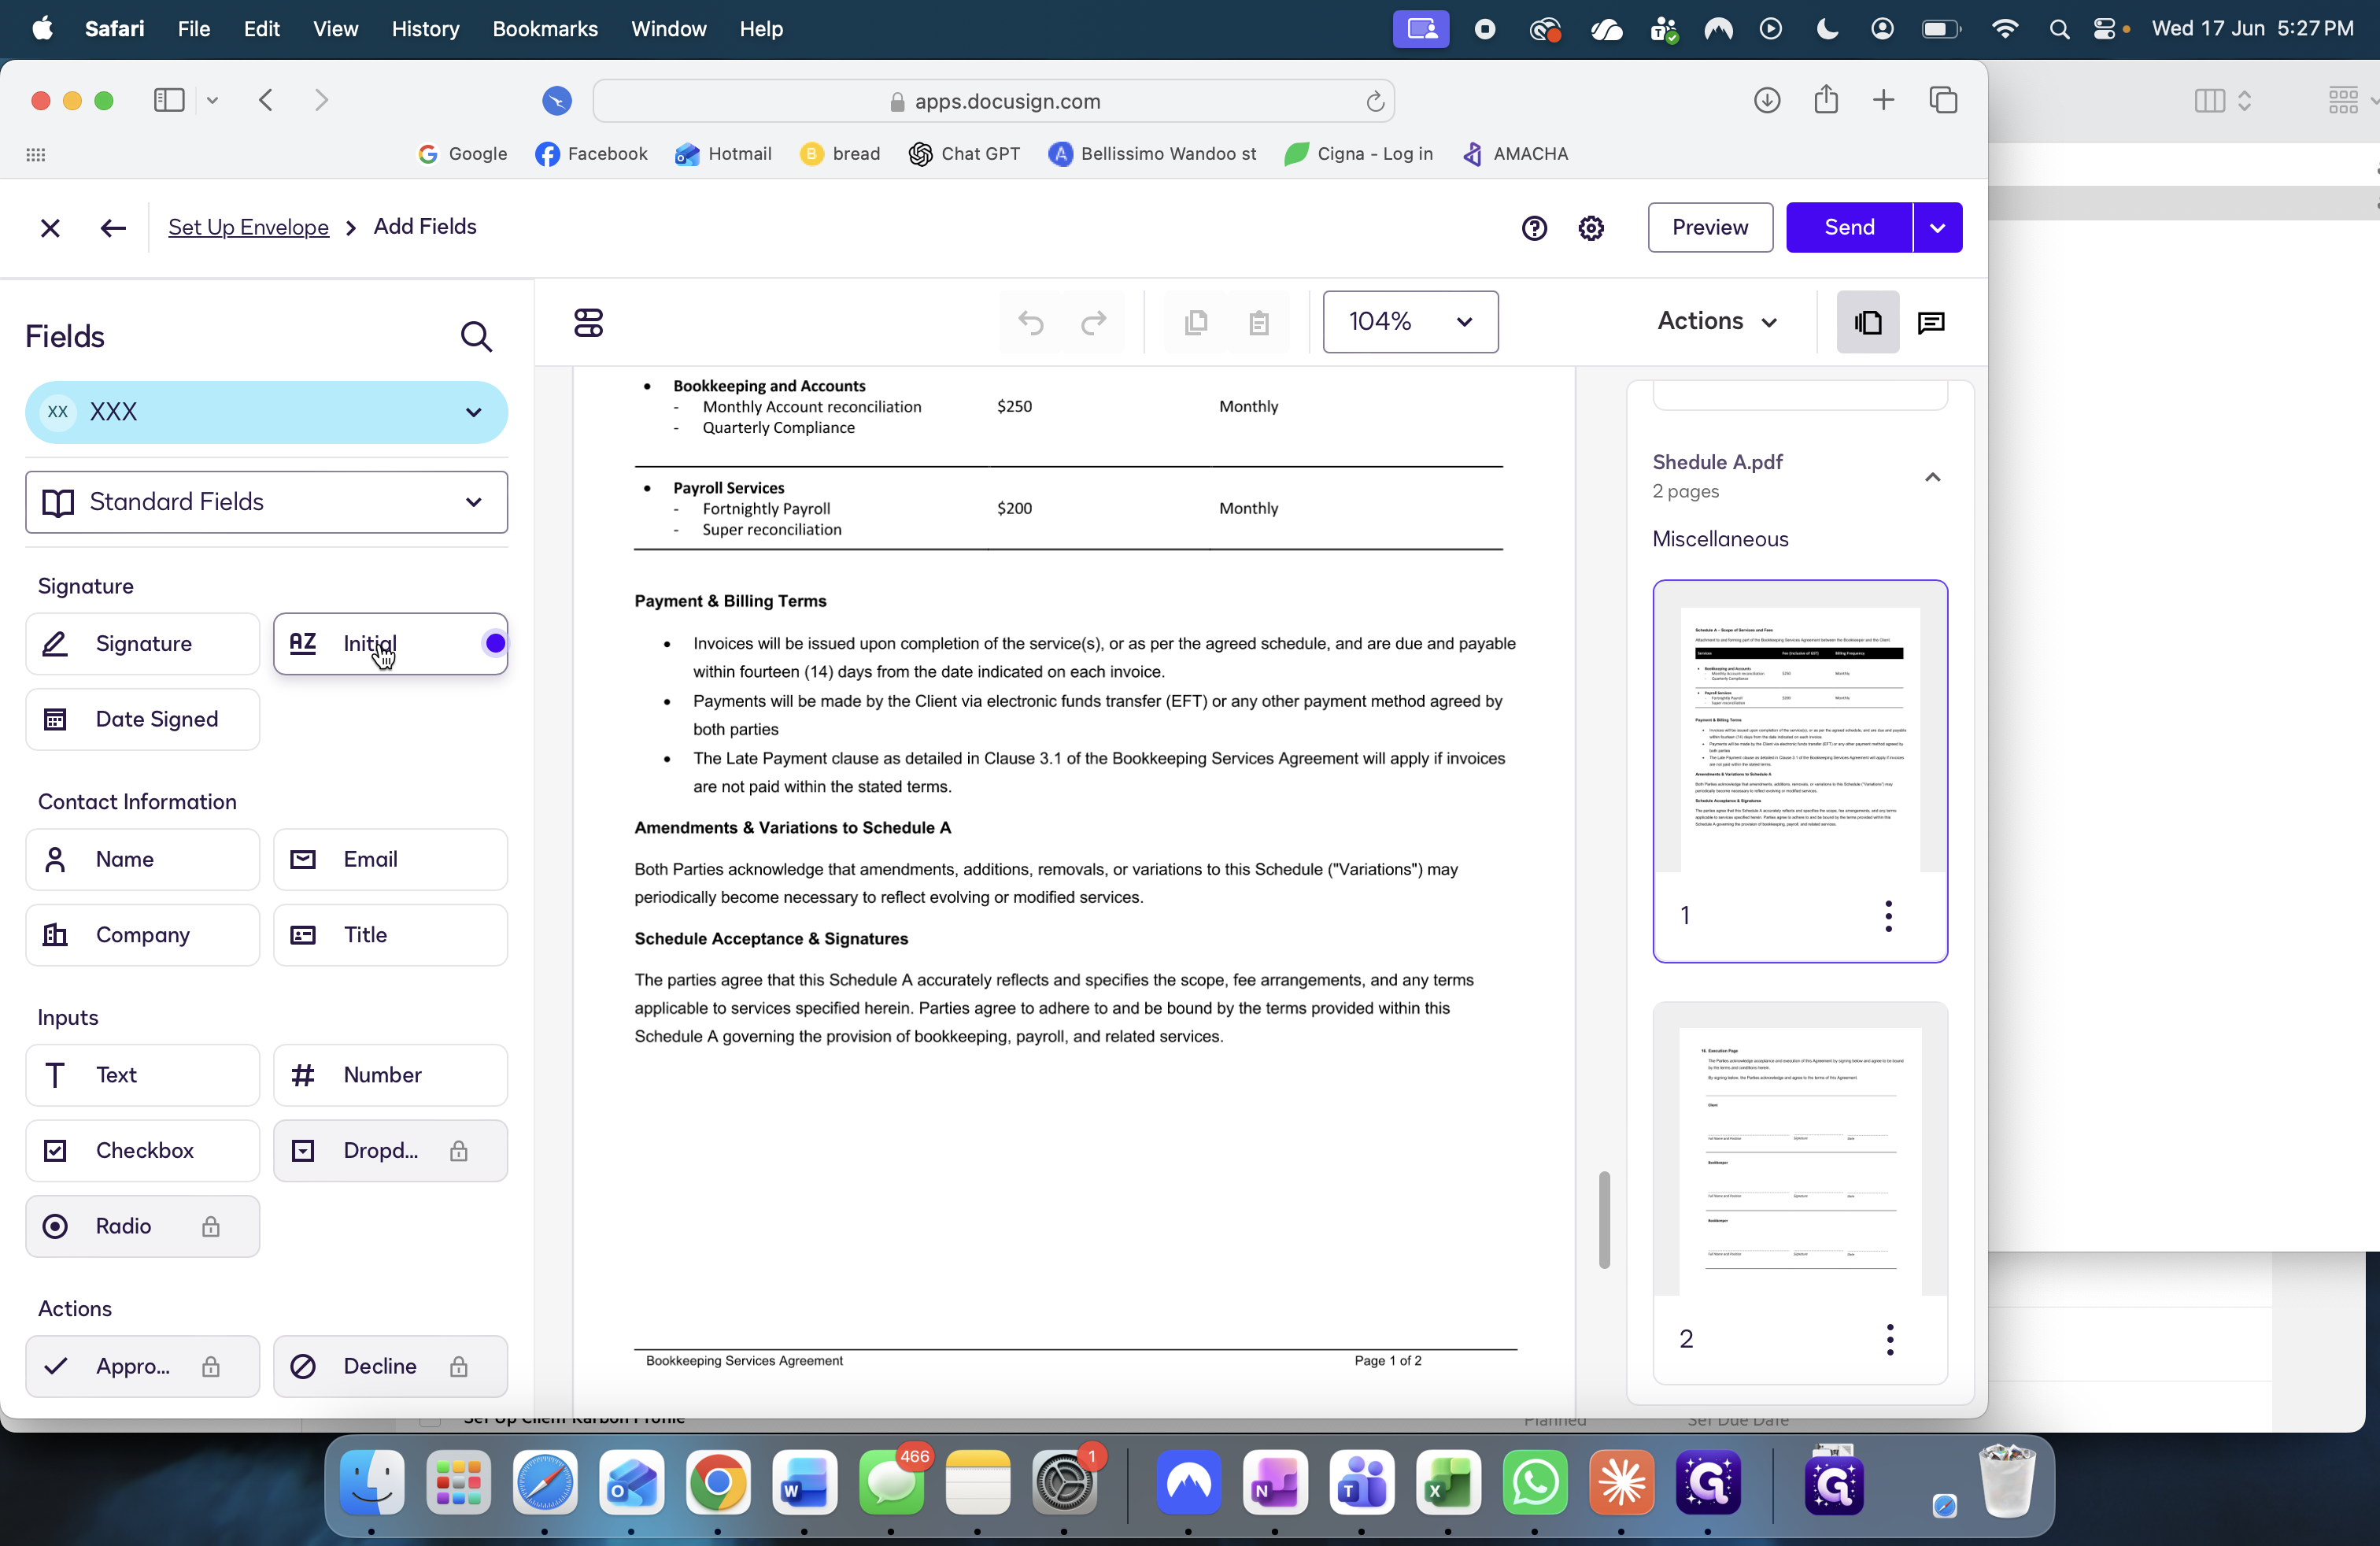Open the Standard Fields dropdown
The image size is (2380, 1546).
(266, 502)
